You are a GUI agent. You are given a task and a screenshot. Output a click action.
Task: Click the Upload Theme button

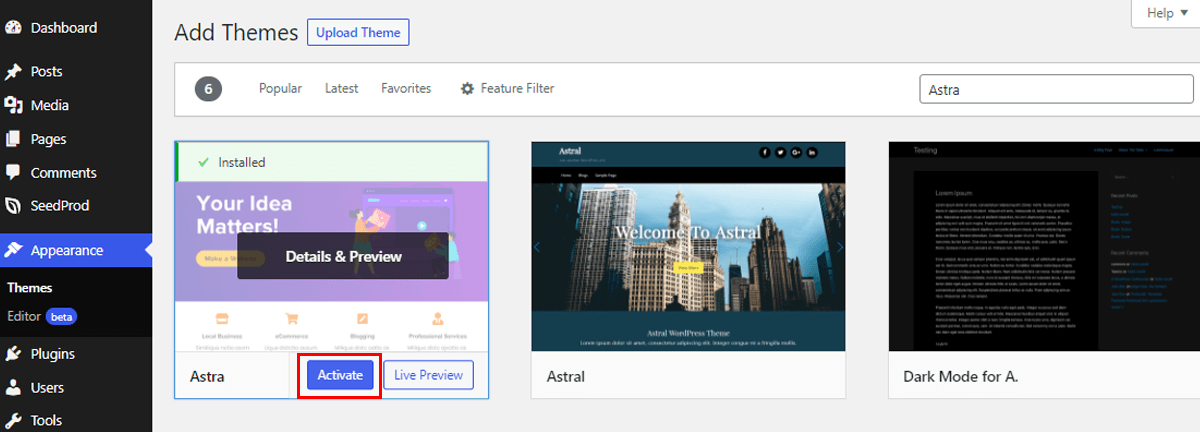click(358, 32)
